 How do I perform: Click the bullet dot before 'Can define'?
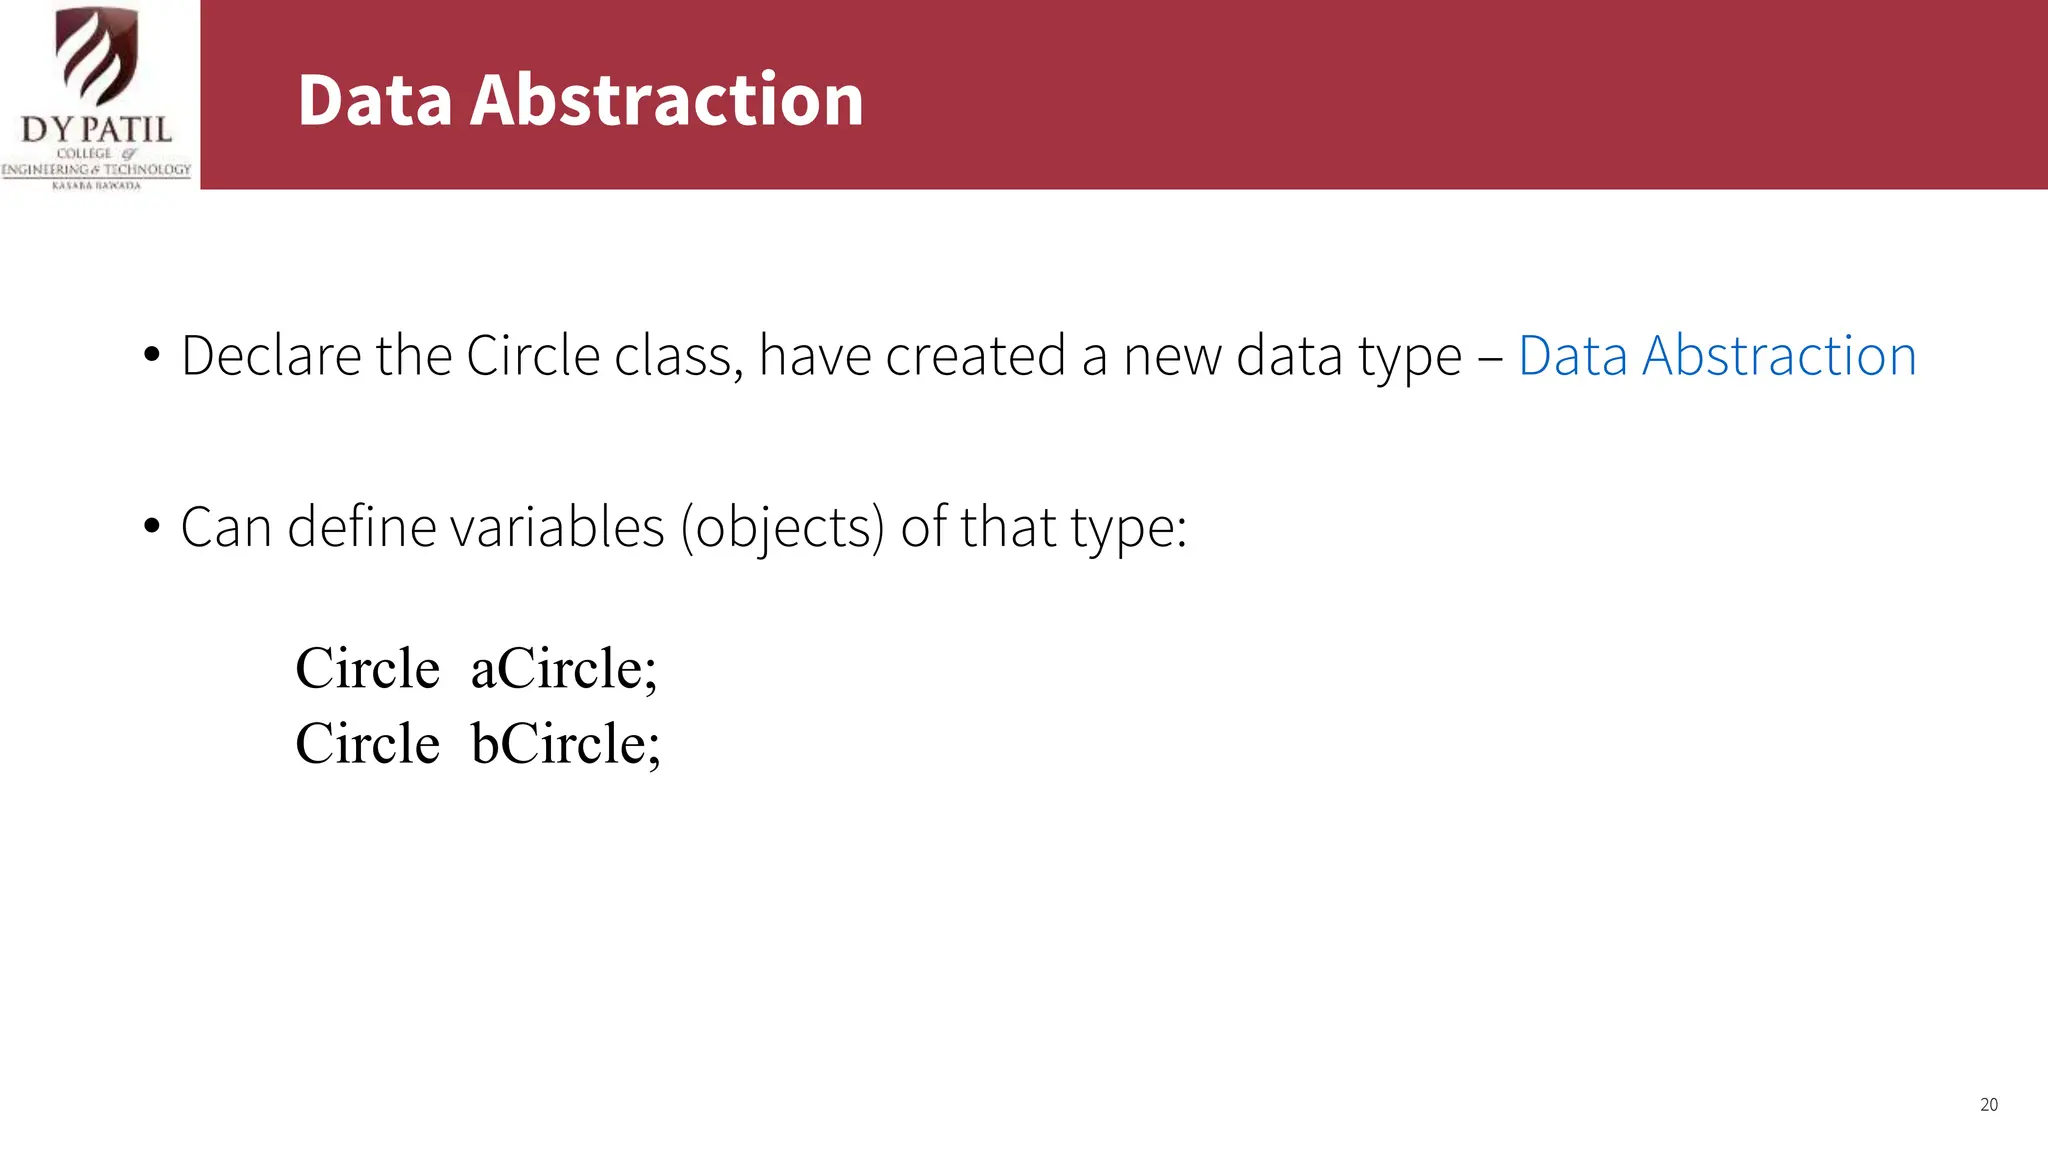pyautogui.click(x=151, y=527)
